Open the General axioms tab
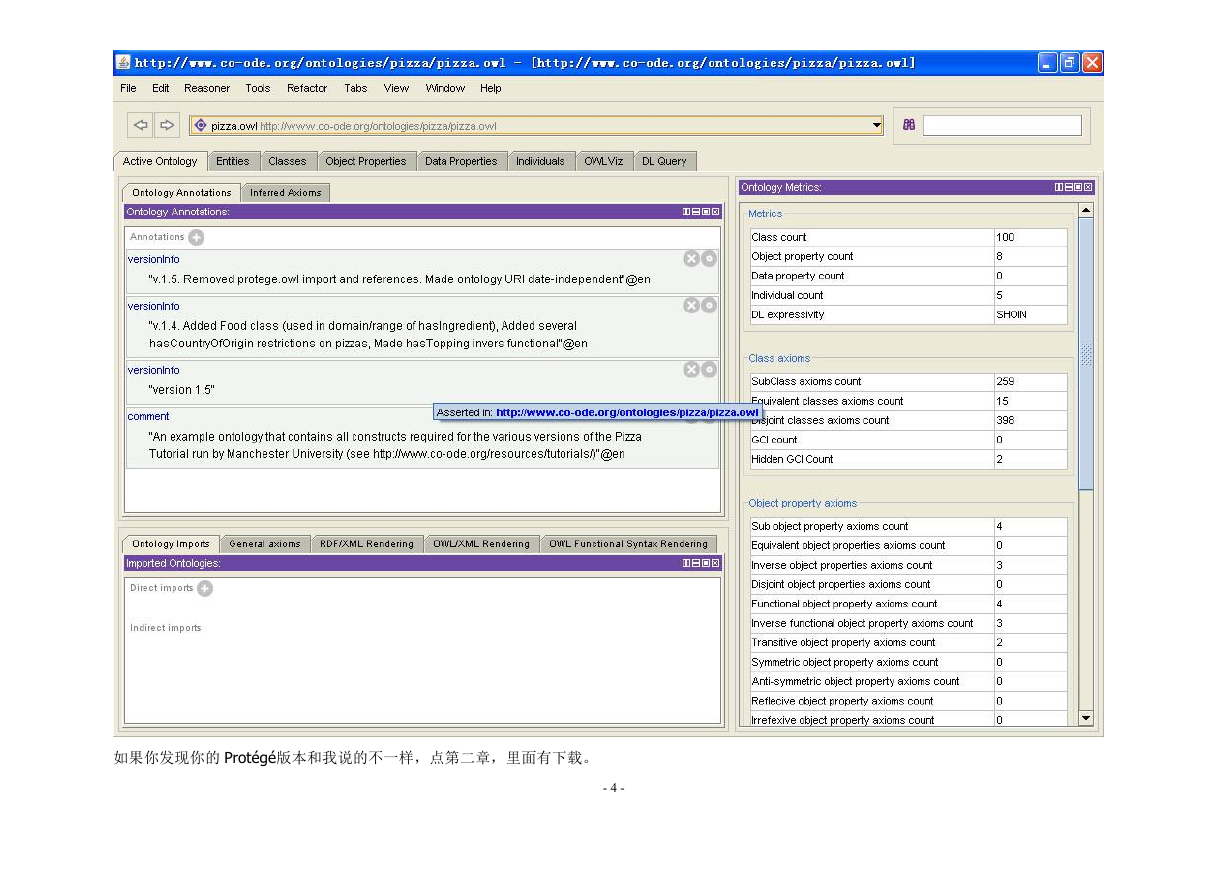The width and height of the screenshot is (1228, 869). click(x=265, y=544)
